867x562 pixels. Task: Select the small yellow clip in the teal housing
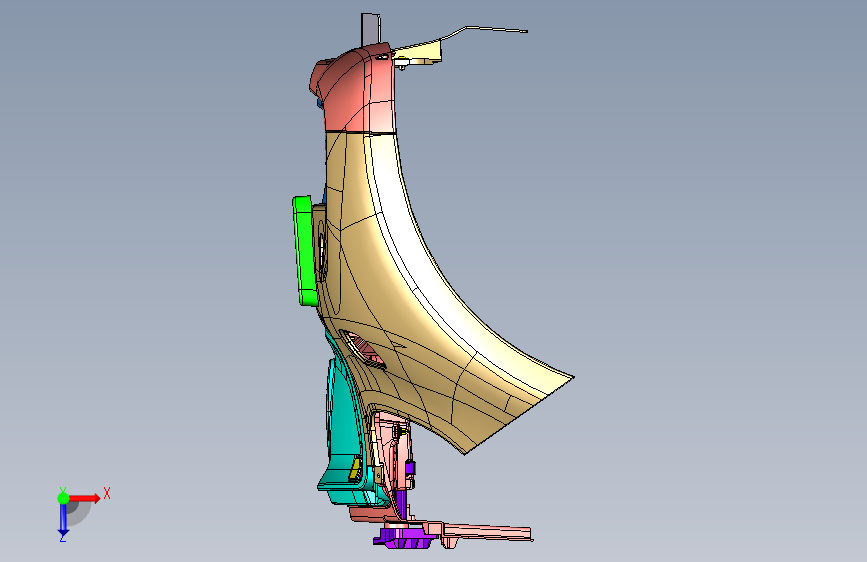point(354,470)
